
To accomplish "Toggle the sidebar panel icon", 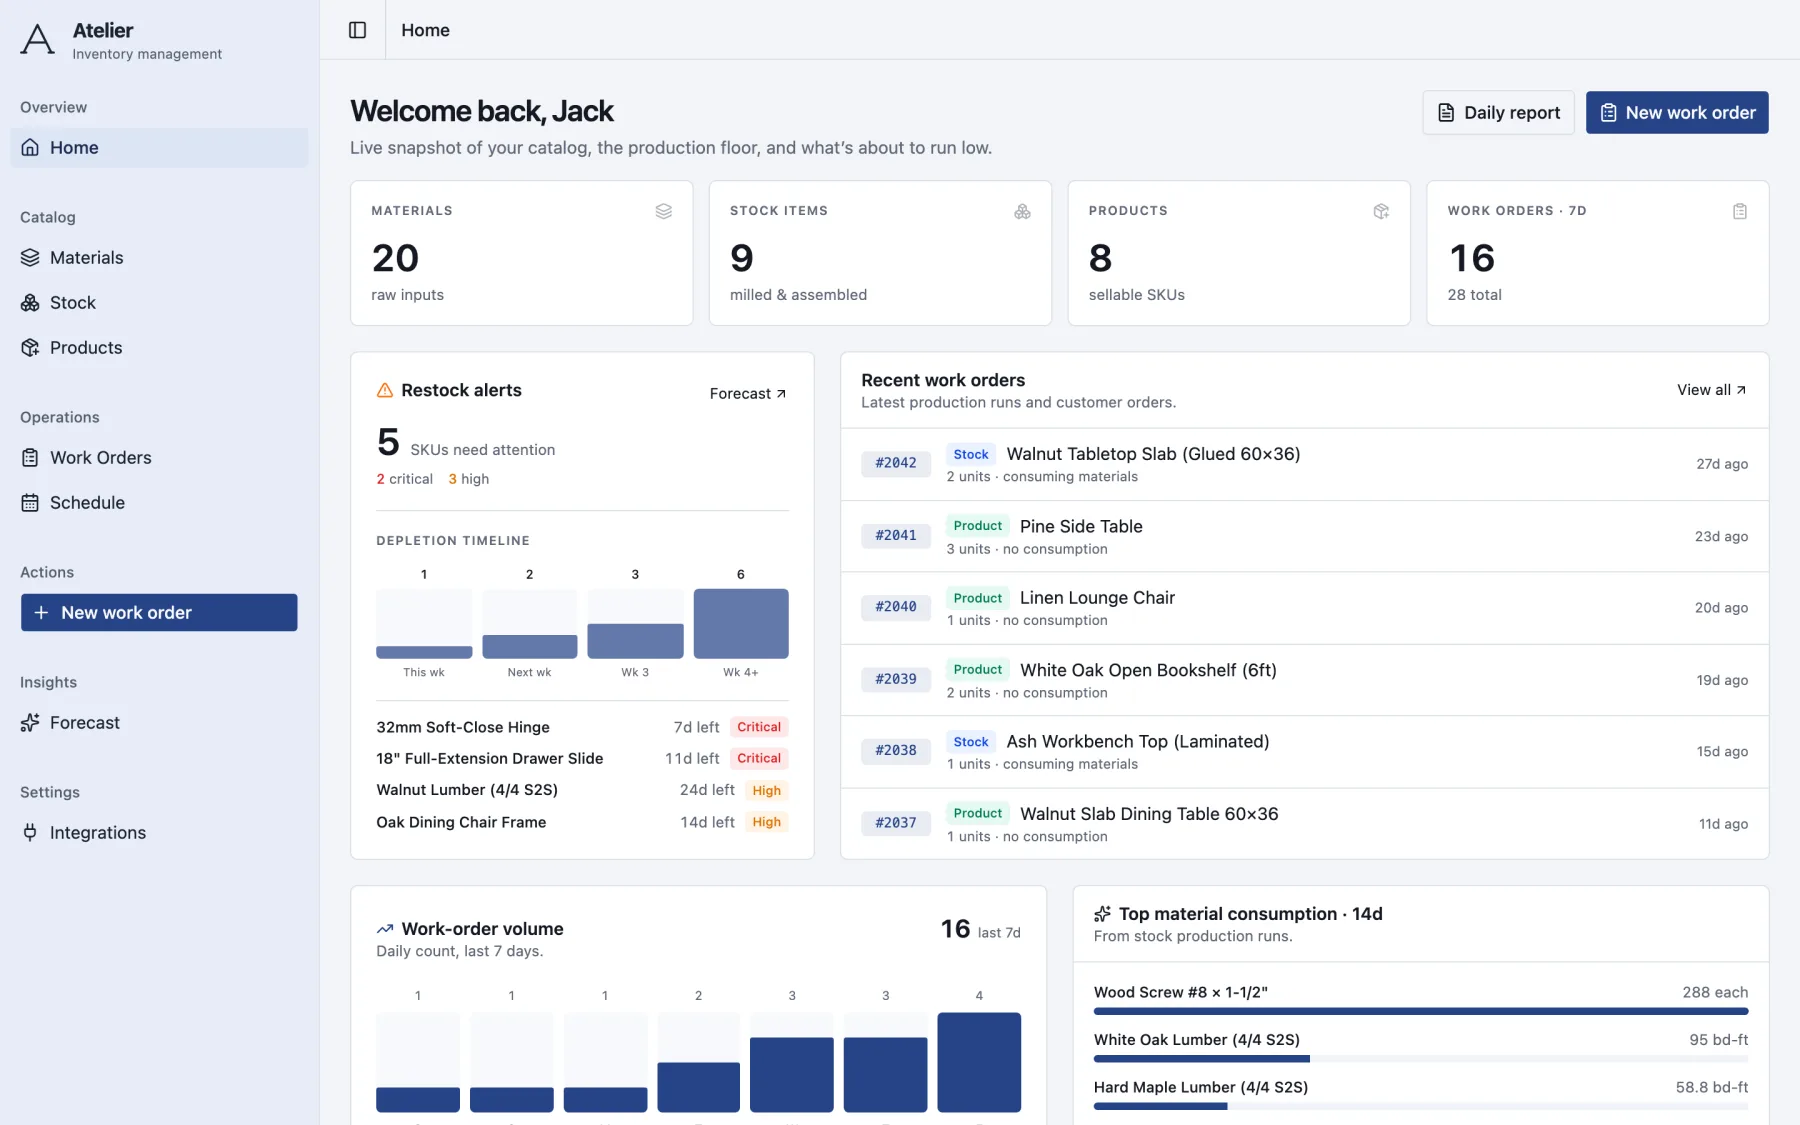I will (x=357, y=30).
